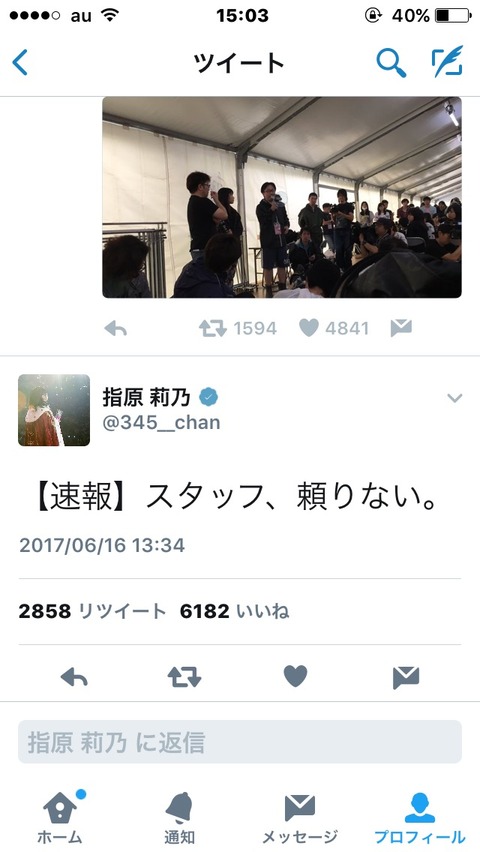Open search with the magnifying glass icon
Image resolution: width=480 pixels, height=852 pixels.
pos(391,62)
